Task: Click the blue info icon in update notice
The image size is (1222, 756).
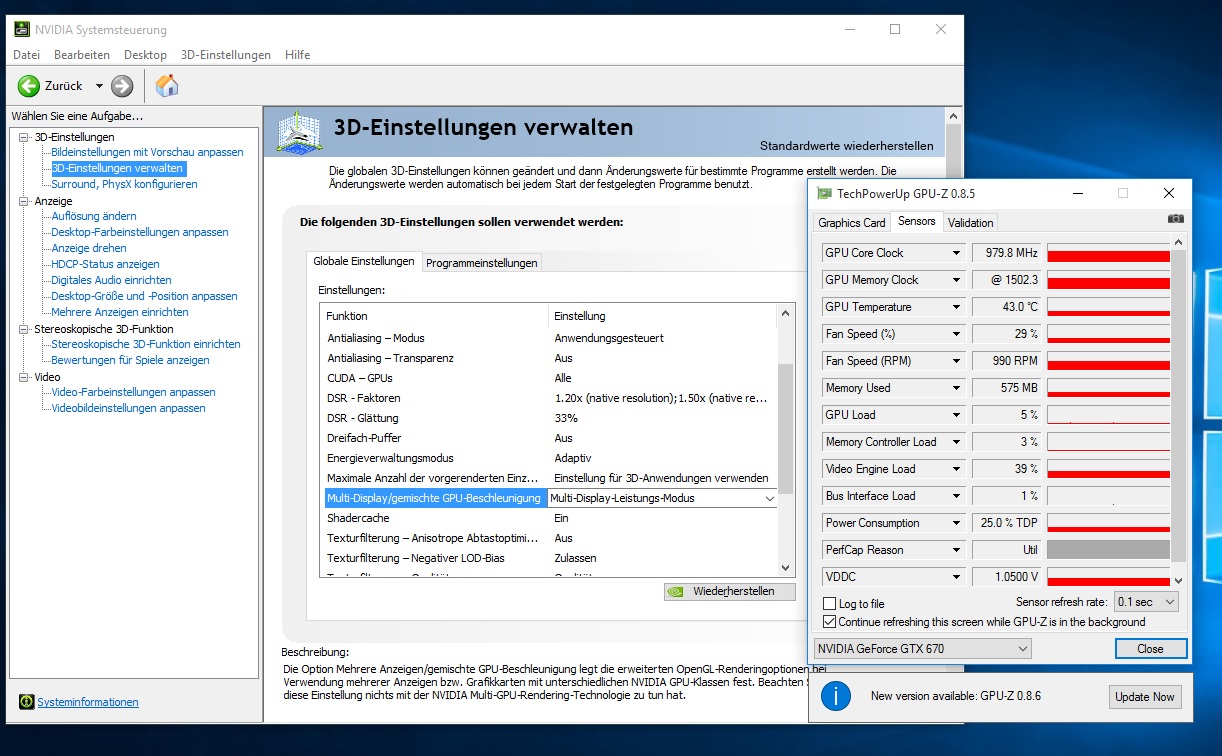Action: point(836,695)
